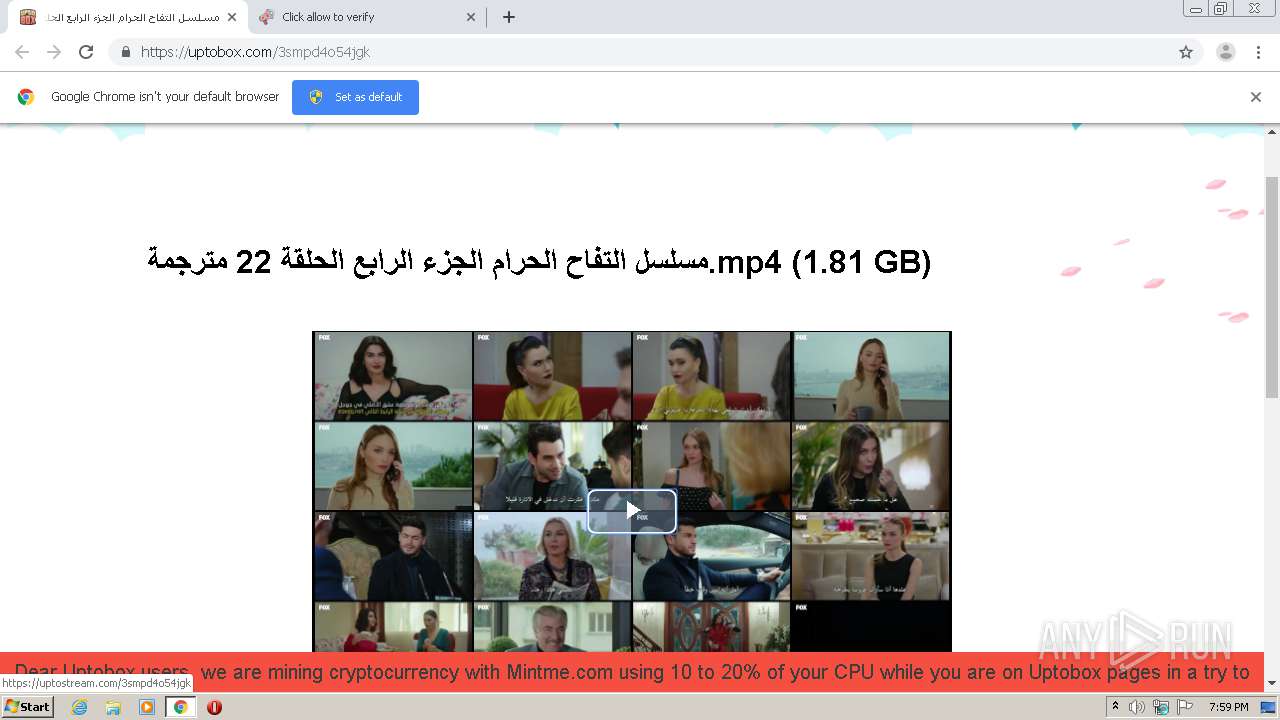
Task: Restore down the Chrome window
Action: (1221, 9)
